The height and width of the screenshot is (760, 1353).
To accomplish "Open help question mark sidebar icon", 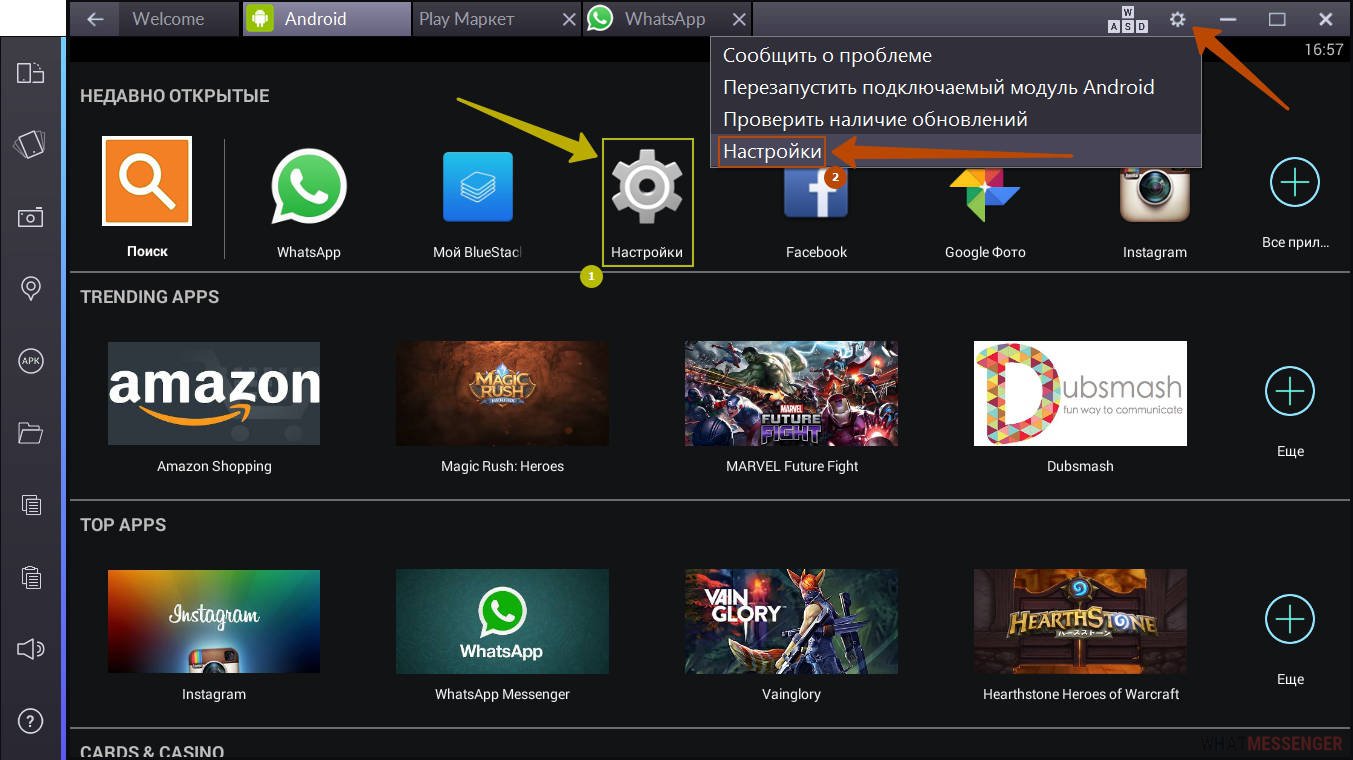I will tap(31, 721).
